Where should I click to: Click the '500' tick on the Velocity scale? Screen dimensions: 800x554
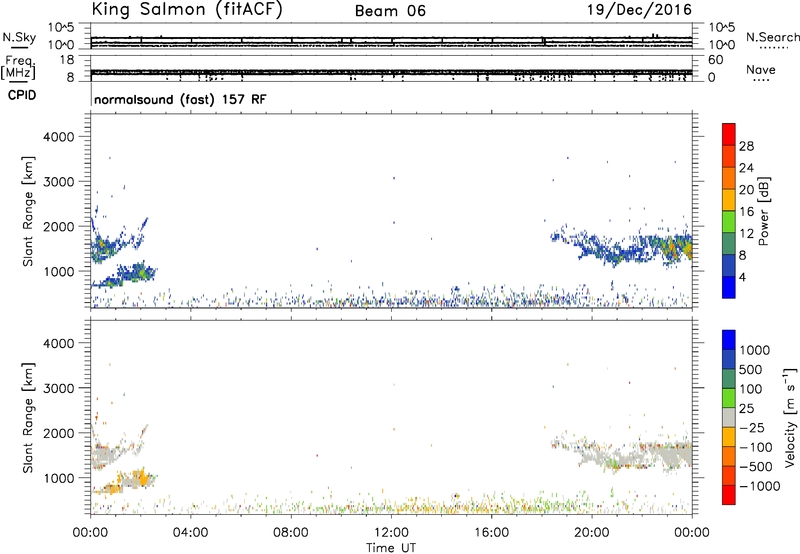[x=751, y=370]
